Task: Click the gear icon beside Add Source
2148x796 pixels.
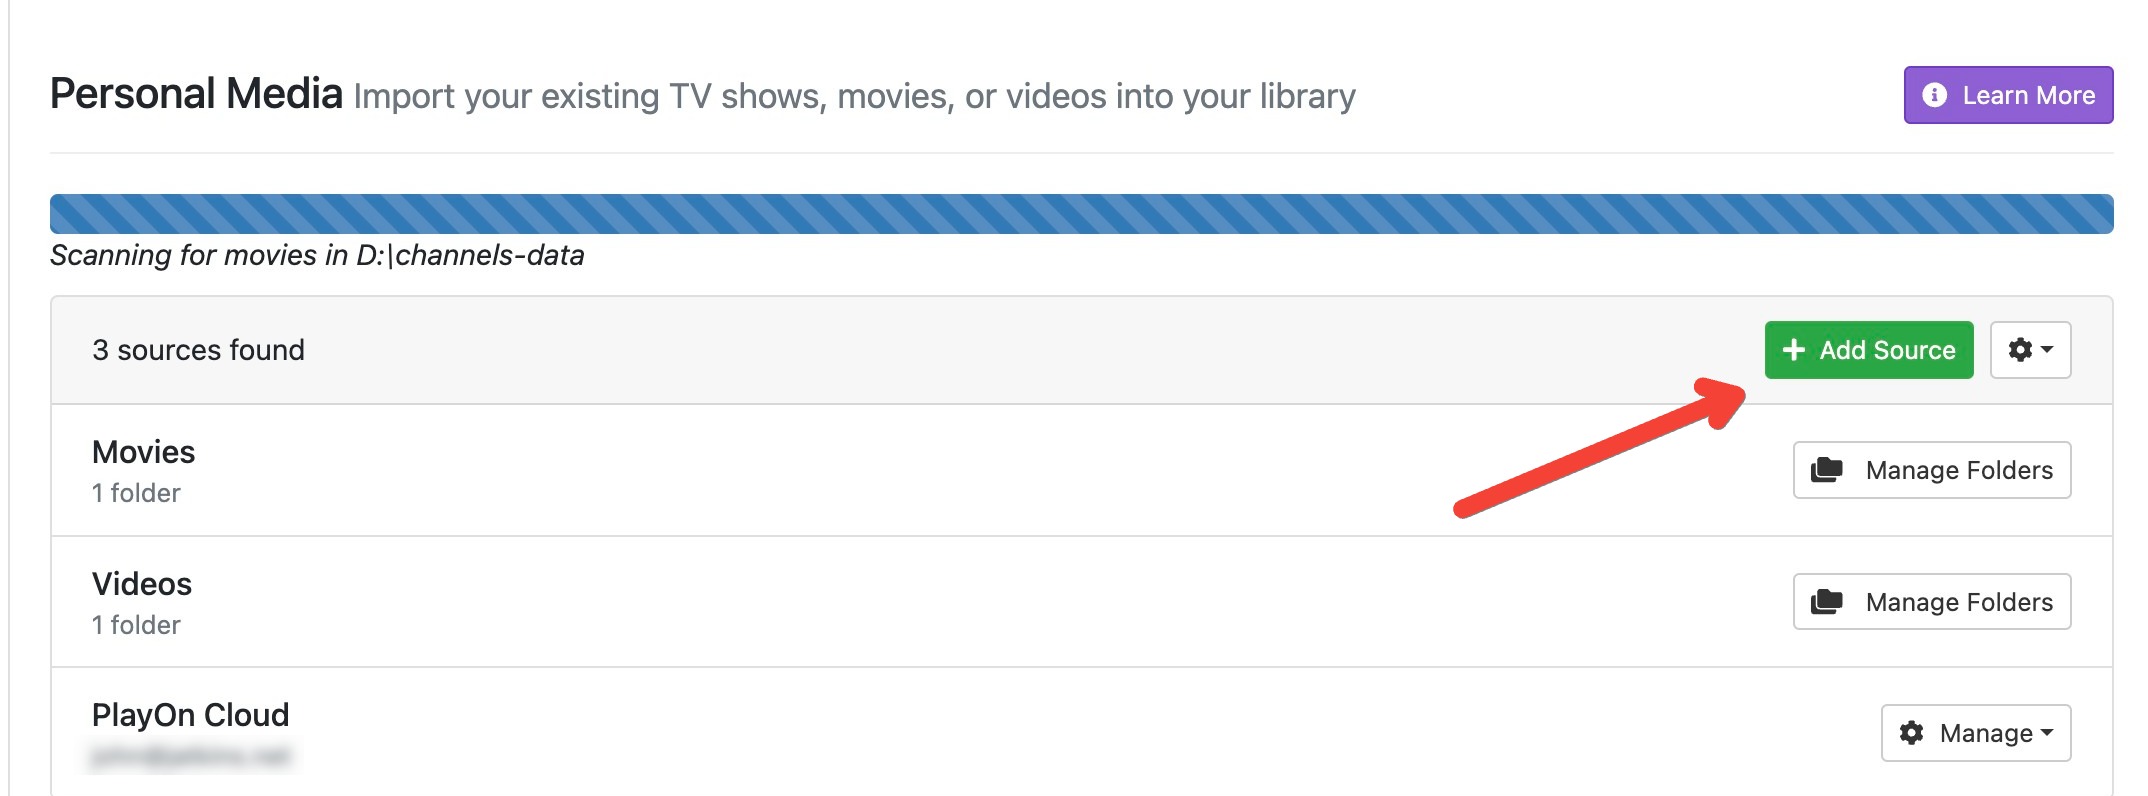Action: click(2020, 350)
